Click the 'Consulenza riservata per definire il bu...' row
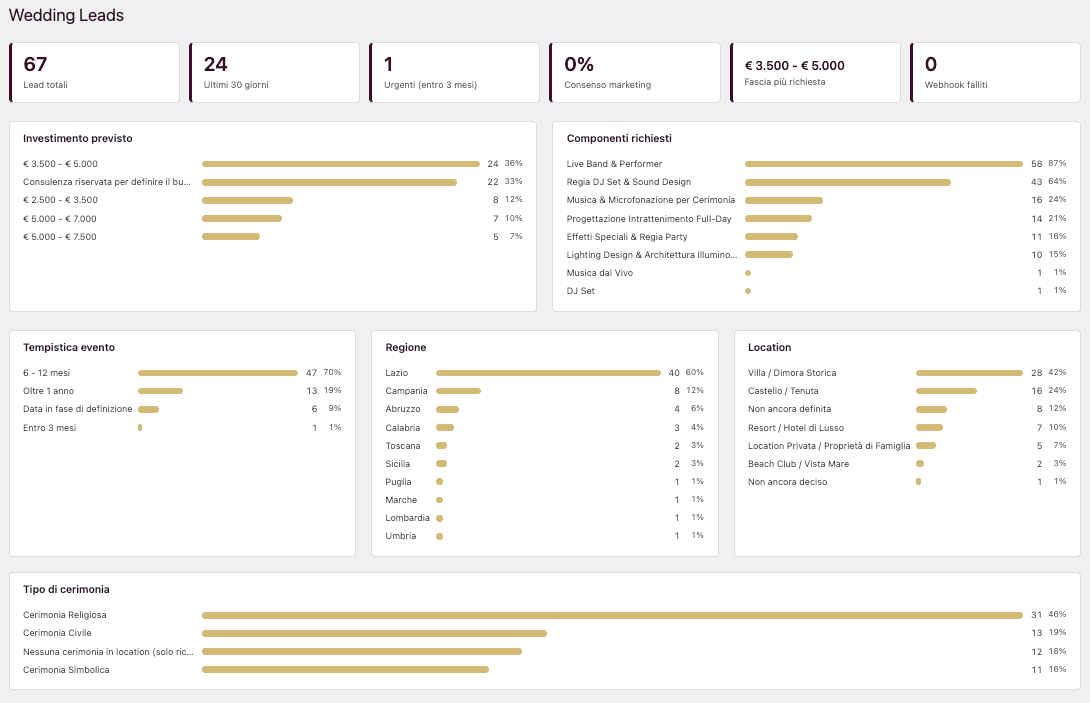 272,182
